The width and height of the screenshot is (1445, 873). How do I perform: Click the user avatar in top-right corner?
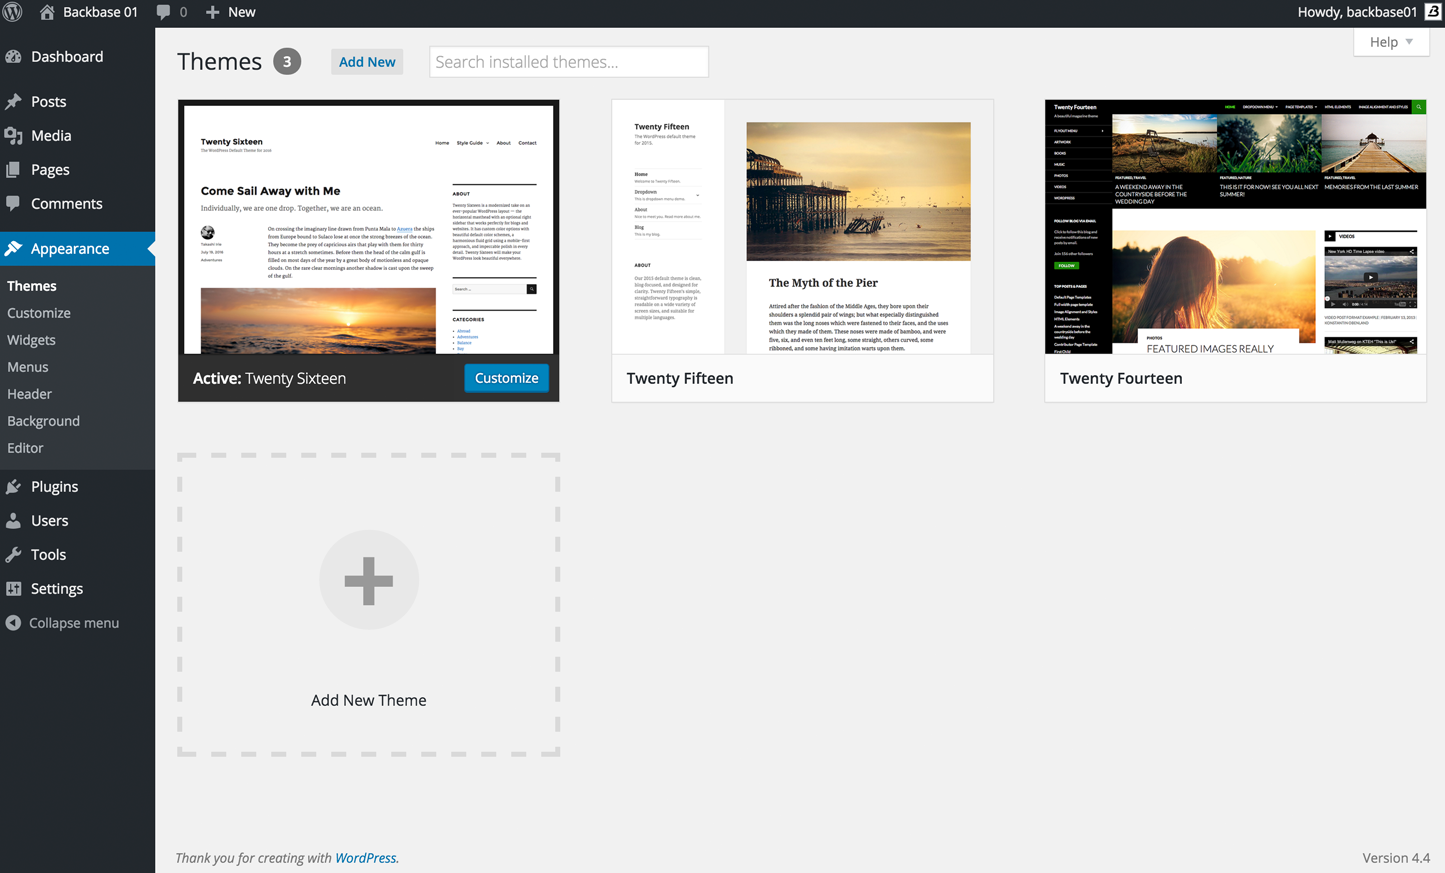(x=1433, y=12)
